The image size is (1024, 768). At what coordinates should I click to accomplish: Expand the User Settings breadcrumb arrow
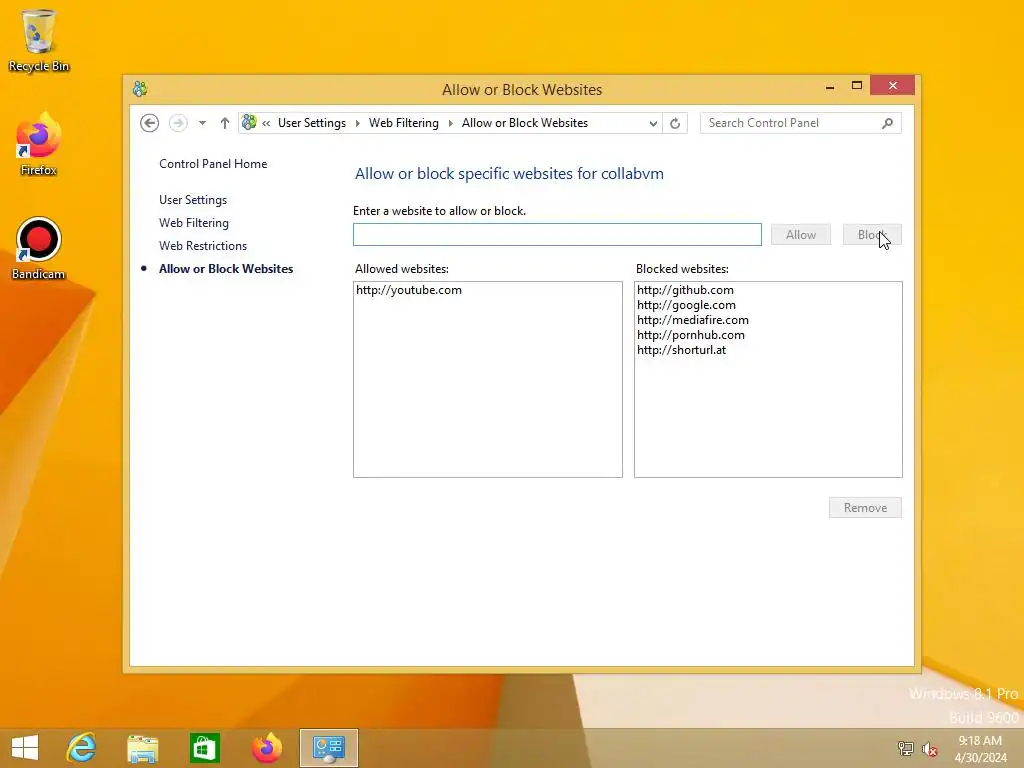(x=357, y=123)
